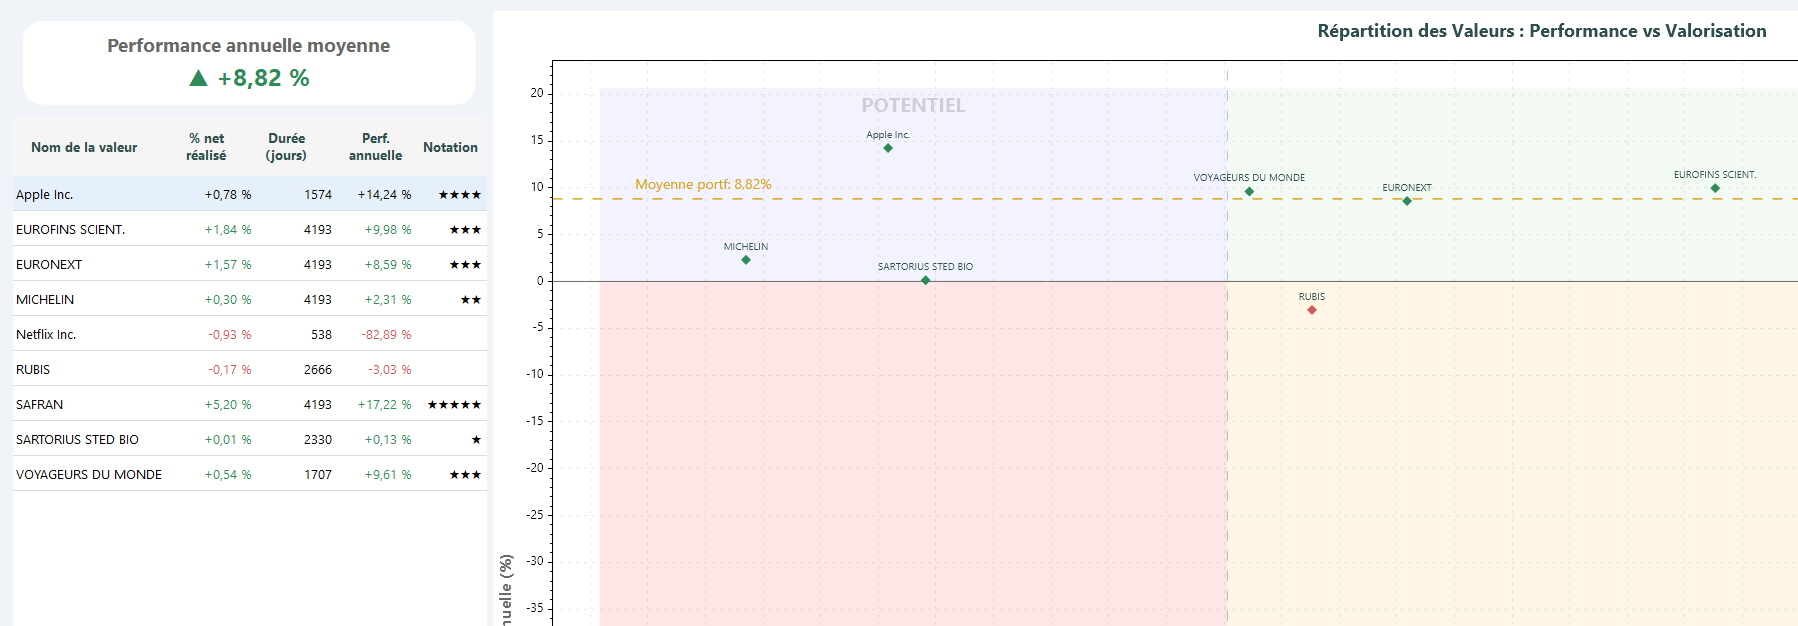
Task: Select the VOYAGEURS DU MONDE chart marker
Action: coord(1249,191)
